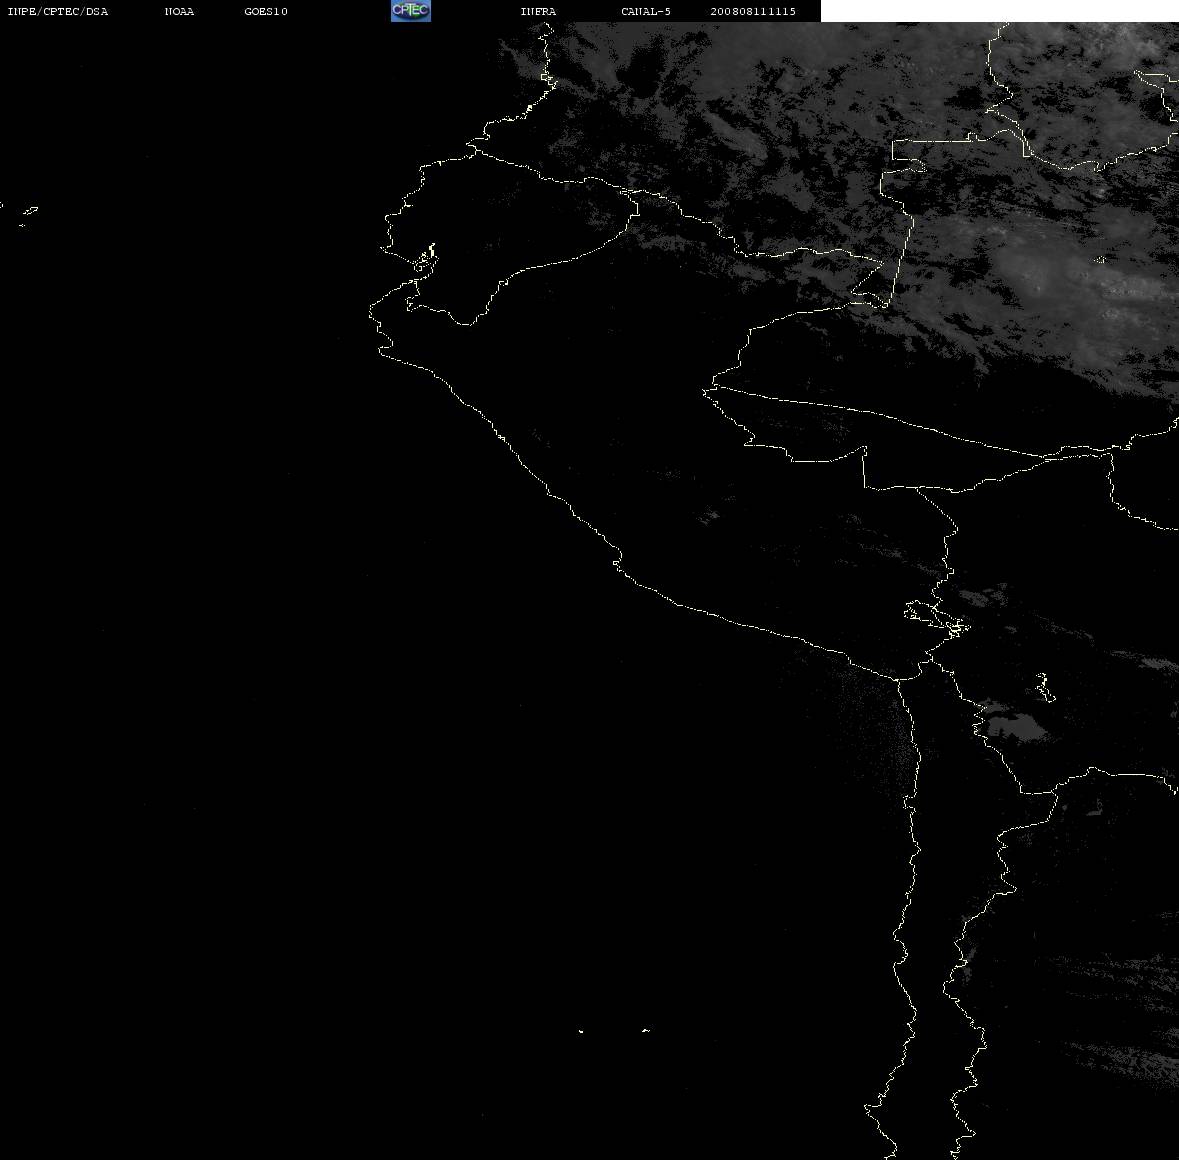Select the INPE/CPTEC/DSA header text
Viewport: 1179px width, 1160px height.
coord(58,11)
